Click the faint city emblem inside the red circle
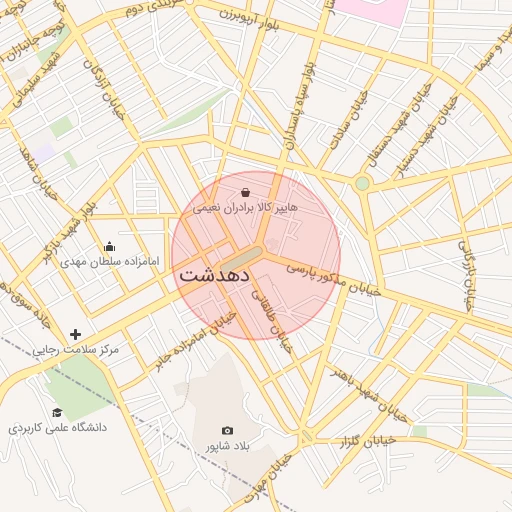Viewport: 512px width, 512px height. point(272,245)
